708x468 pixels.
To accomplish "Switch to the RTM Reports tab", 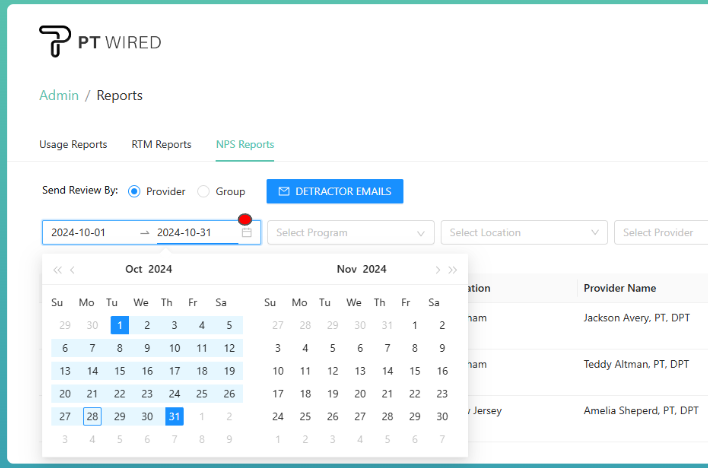I will tap(161, 144).
